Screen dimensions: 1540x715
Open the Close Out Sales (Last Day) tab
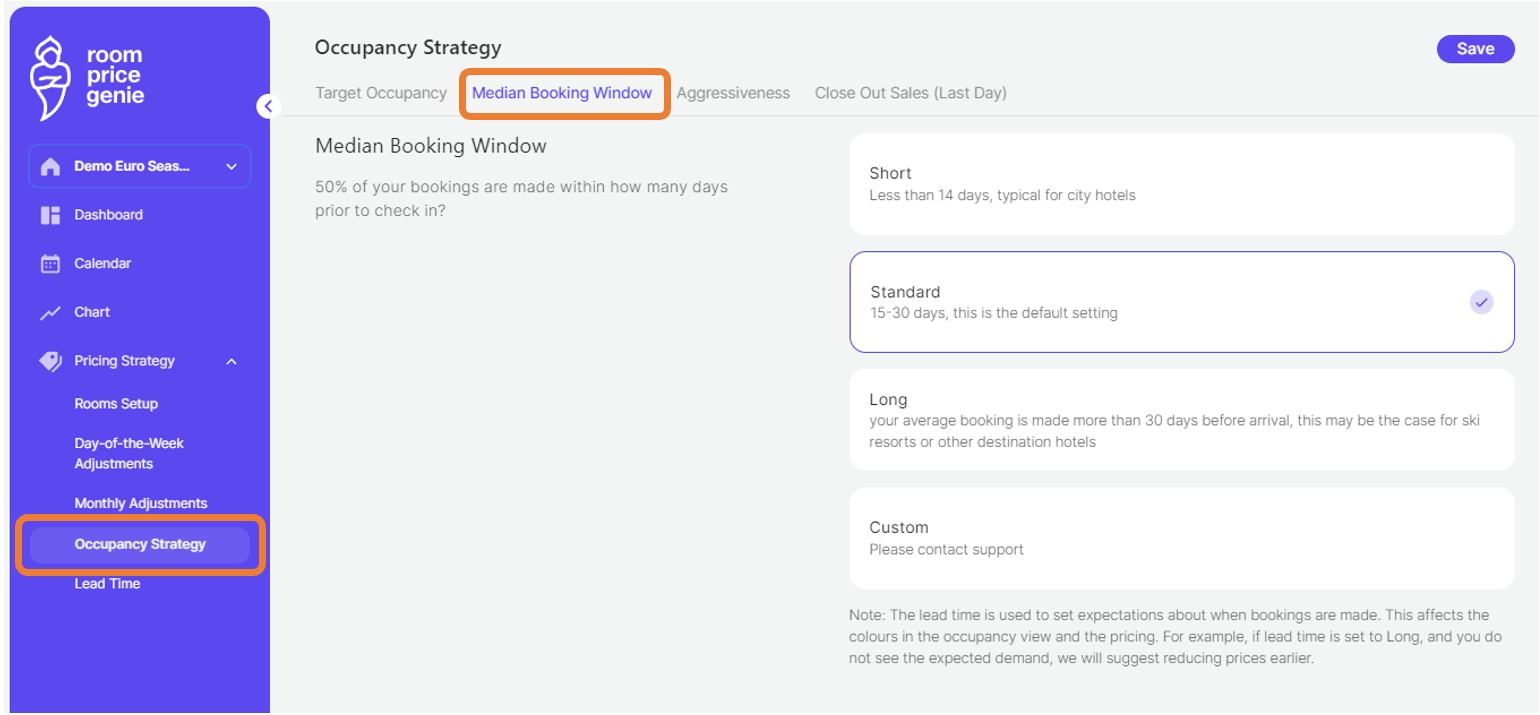tap(910, 93)
